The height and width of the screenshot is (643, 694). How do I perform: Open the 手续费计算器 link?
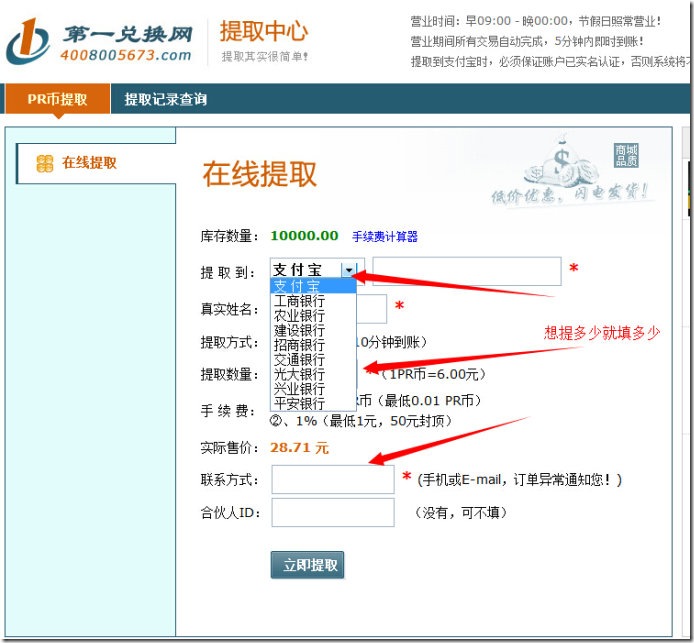[385, 237]
